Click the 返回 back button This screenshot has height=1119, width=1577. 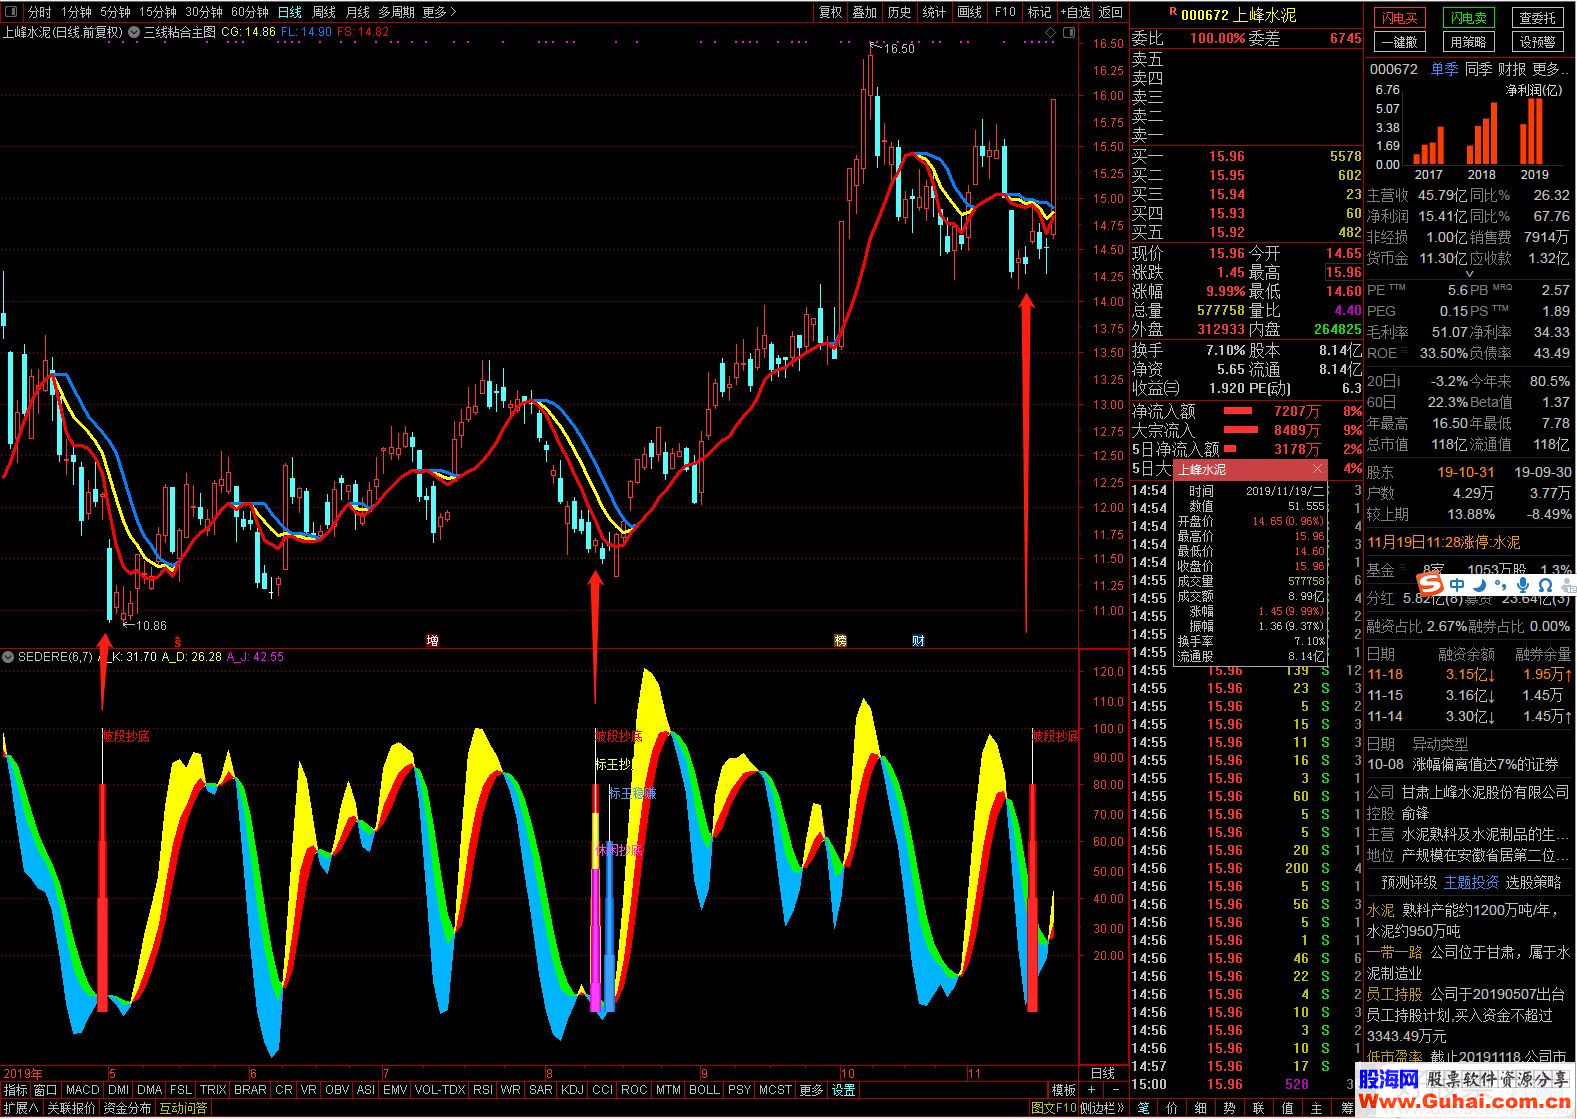coord(1111,12)
